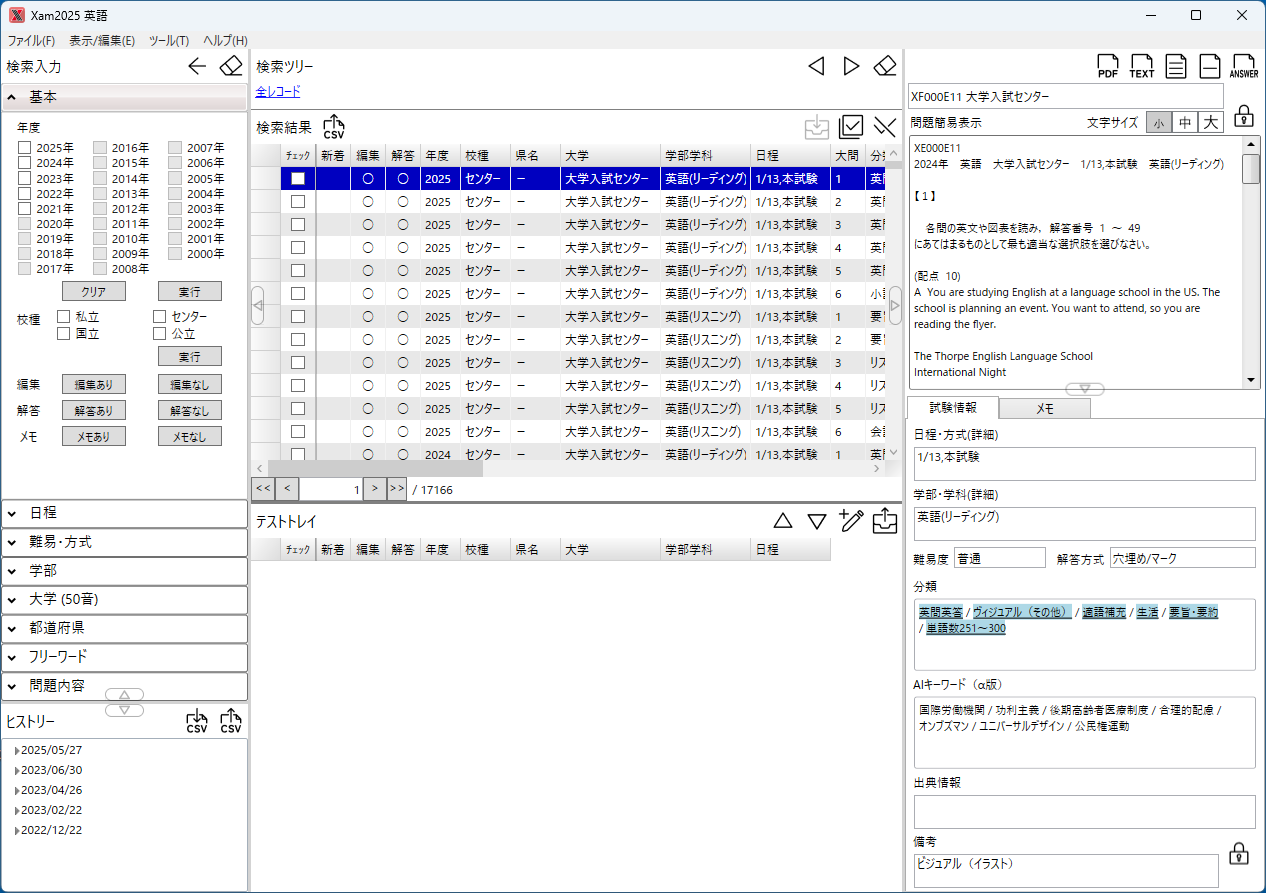Image resolution: width=1266 pixels, height=893 pixels.
Task: Check the 2024年 year checkbox
Action: click(24, 163)
